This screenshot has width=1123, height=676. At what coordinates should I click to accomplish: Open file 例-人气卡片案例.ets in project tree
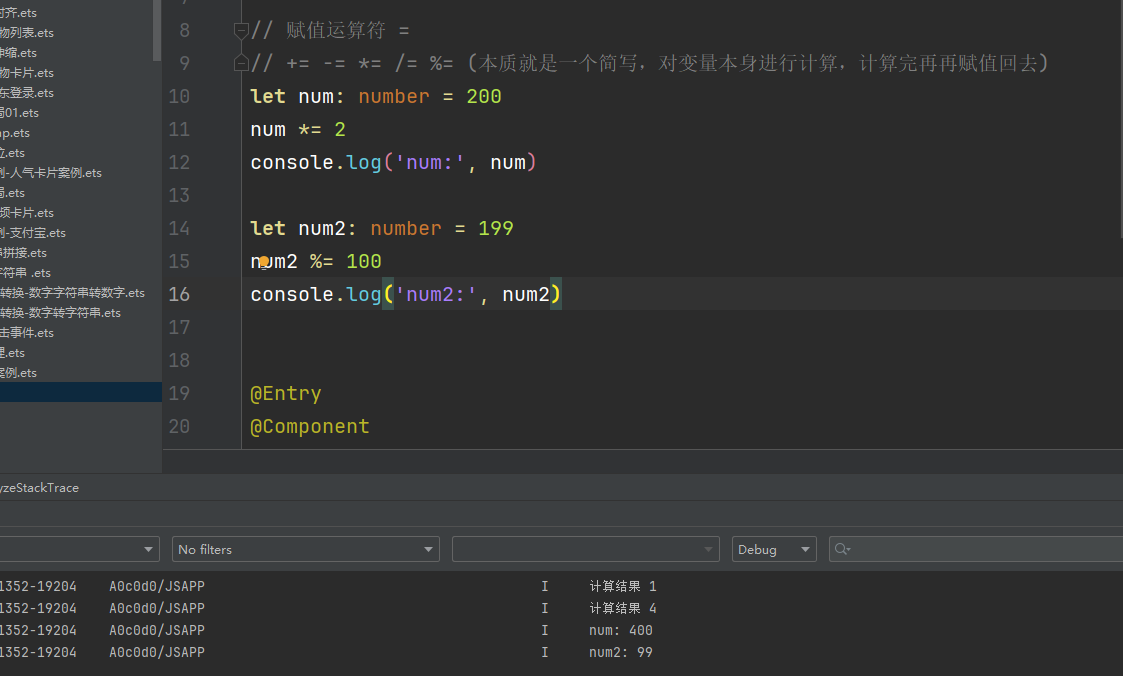click(51, 173)
